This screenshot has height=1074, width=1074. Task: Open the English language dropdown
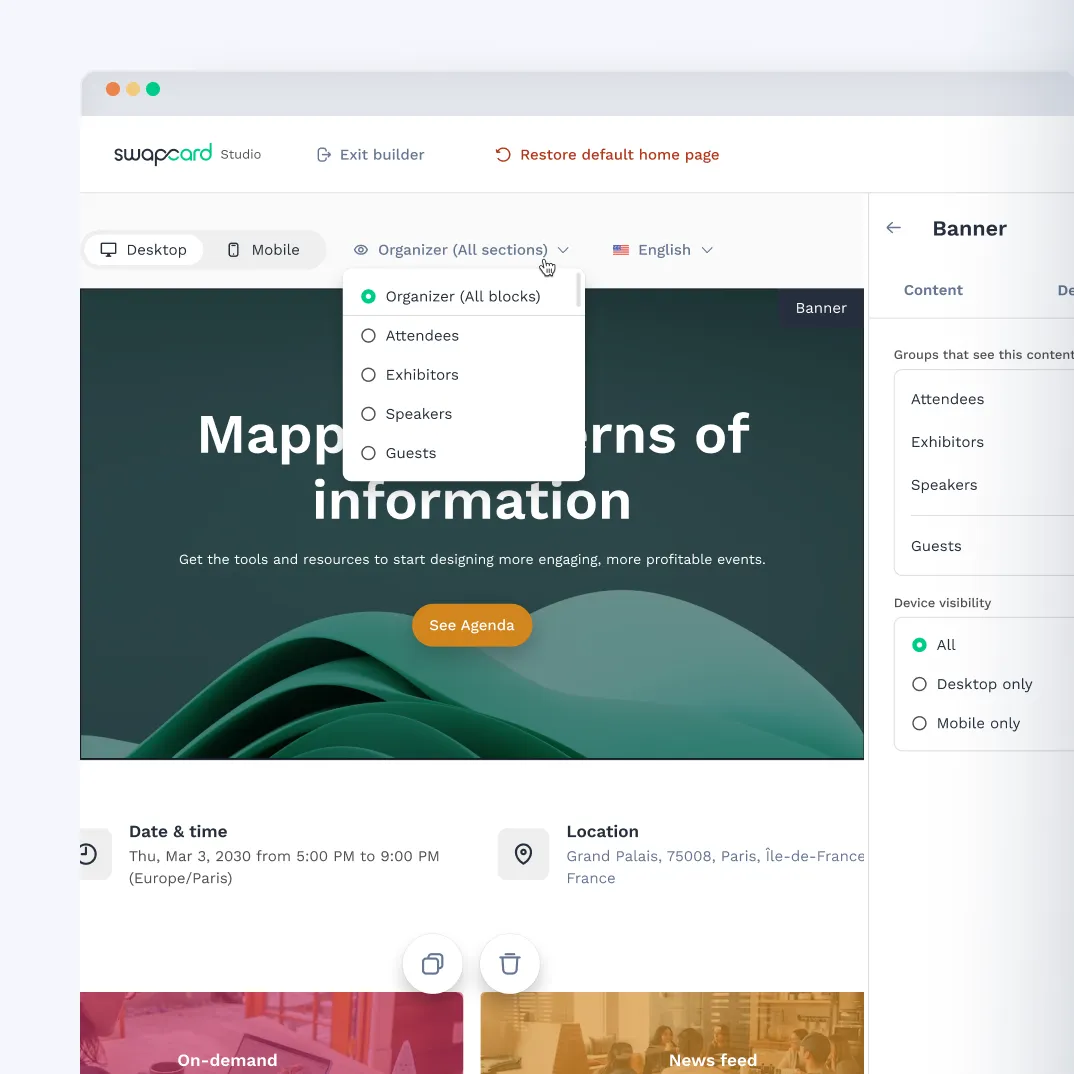click(707, 249)
